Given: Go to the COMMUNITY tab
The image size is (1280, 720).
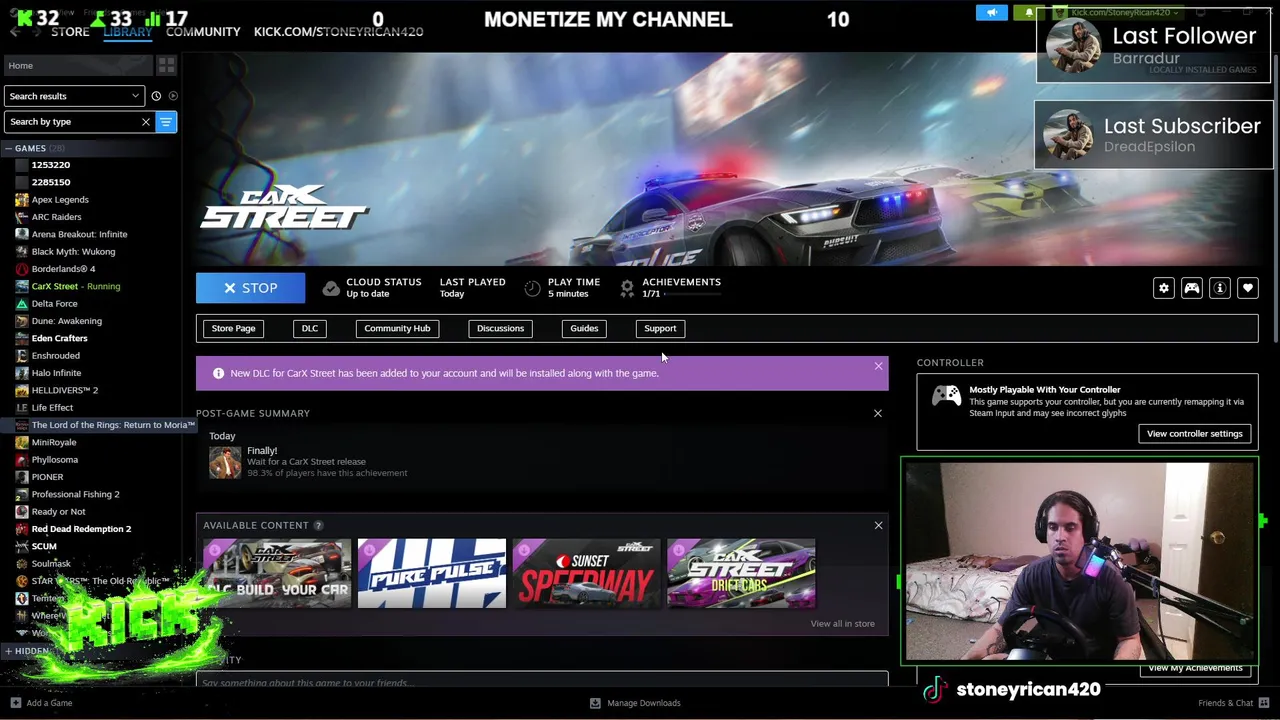Looking at the screenshot, I should coord(203,31).
